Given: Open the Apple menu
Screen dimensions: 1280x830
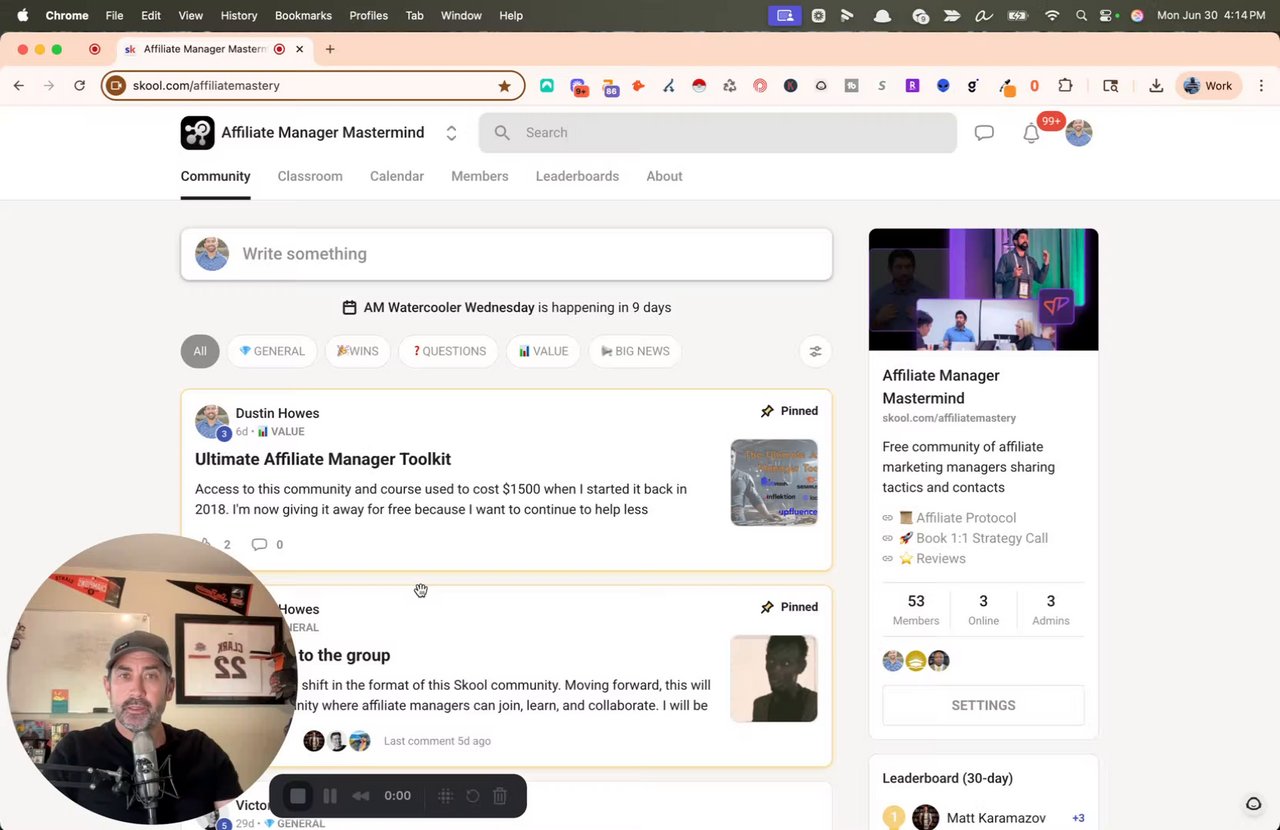Looking at the screenshot, I should pyautogui.click(x=22, y=16).
